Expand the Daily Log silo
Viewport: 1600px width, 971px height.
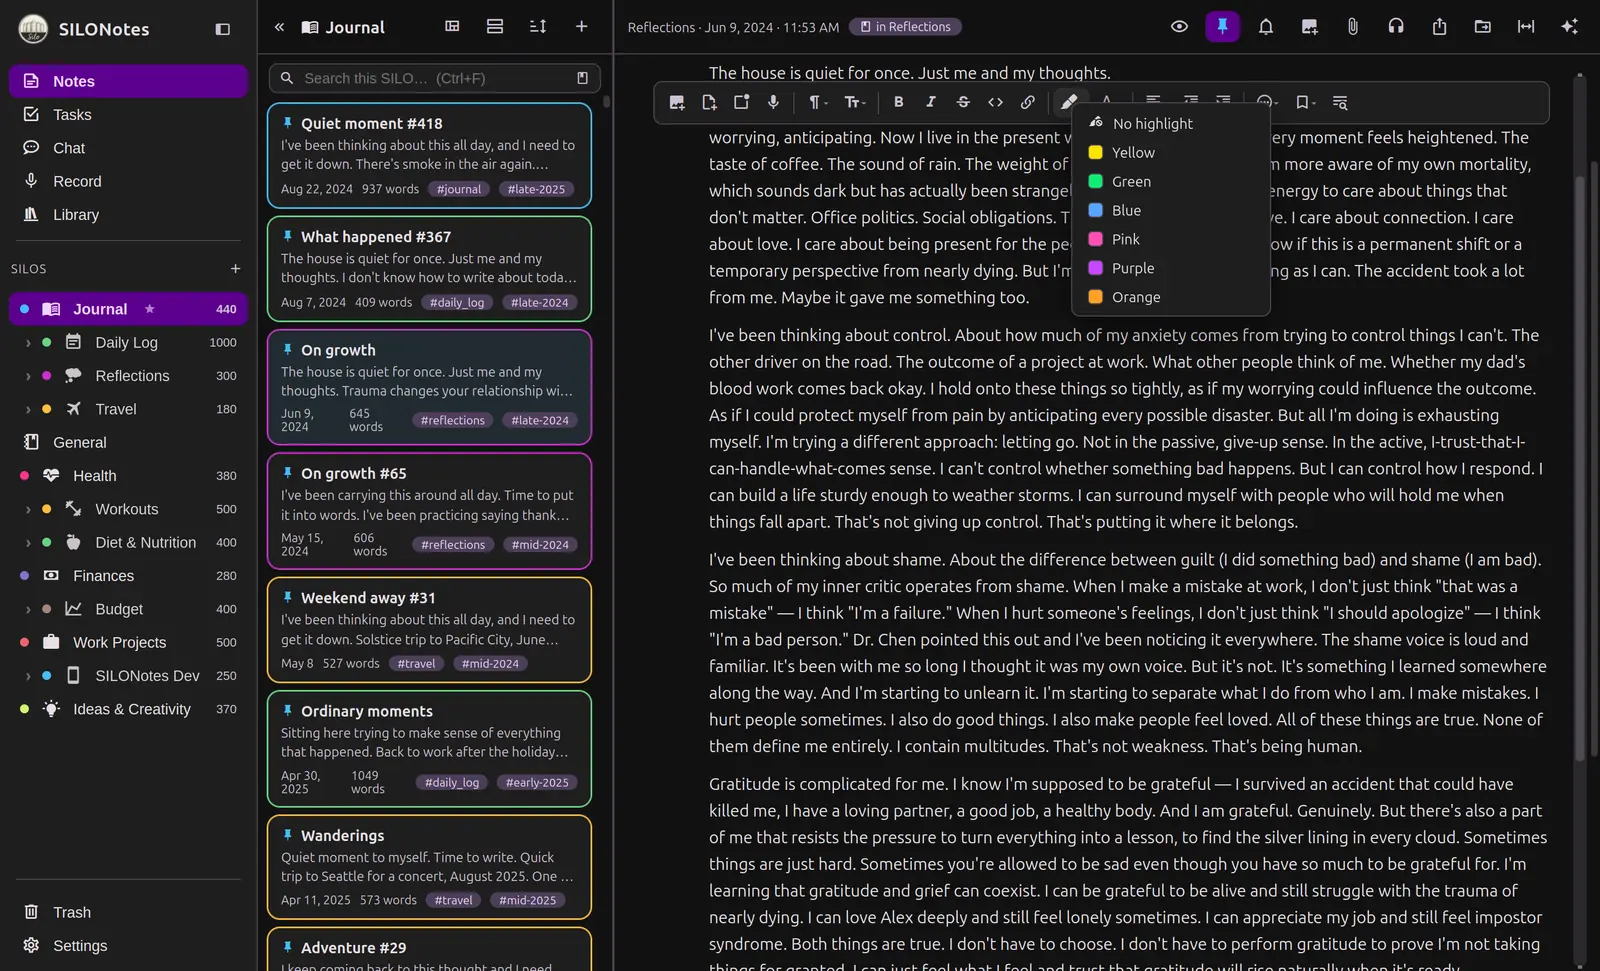[28, 343]
